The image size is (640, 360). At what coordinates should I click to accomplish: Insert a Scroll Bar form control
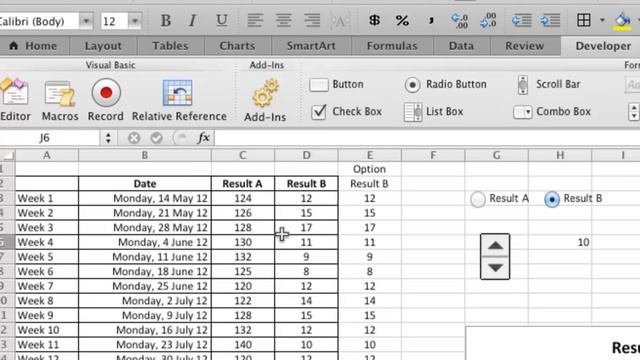pyautogui.click(x=548, y=84)
